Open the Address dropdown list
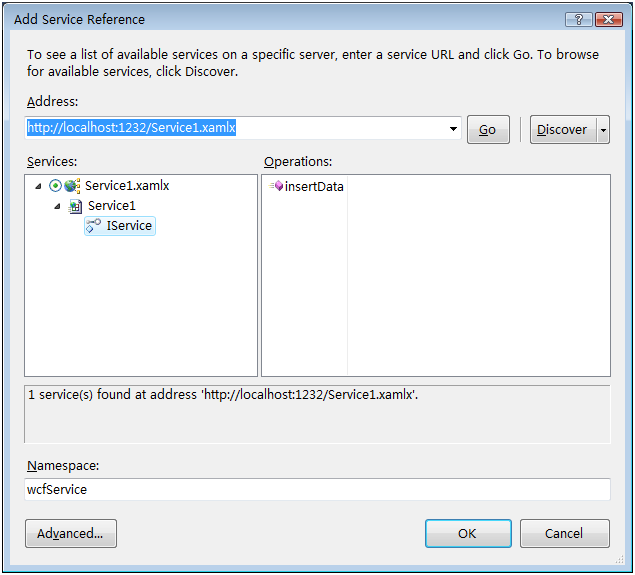The image size is (635, 575). tap(453, 129)
